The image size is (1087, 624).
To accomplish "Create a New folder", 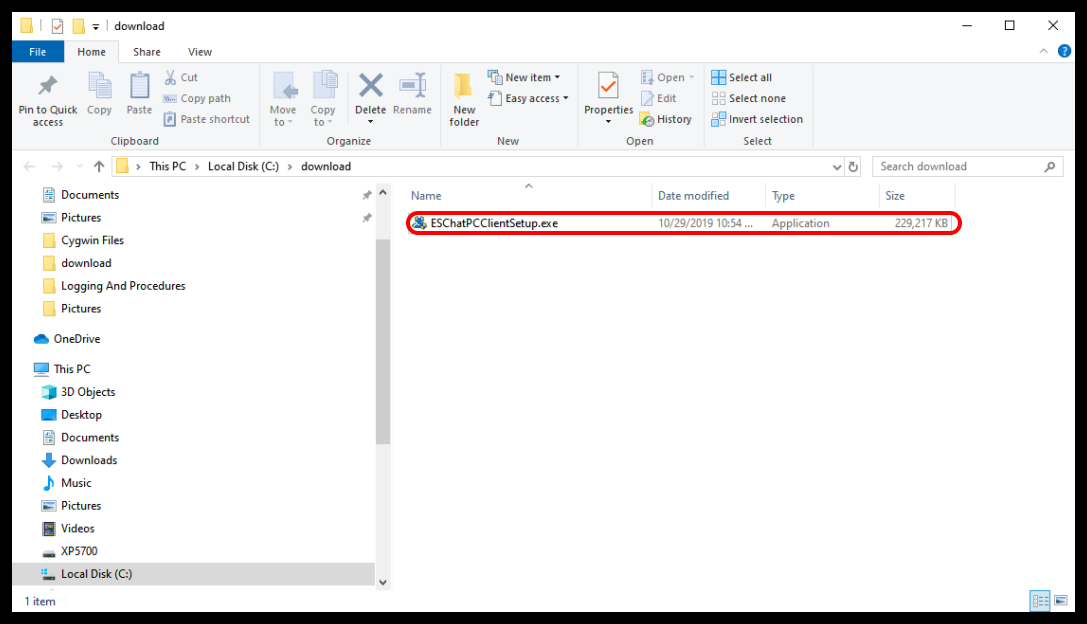I will click(x=464, y=99).
